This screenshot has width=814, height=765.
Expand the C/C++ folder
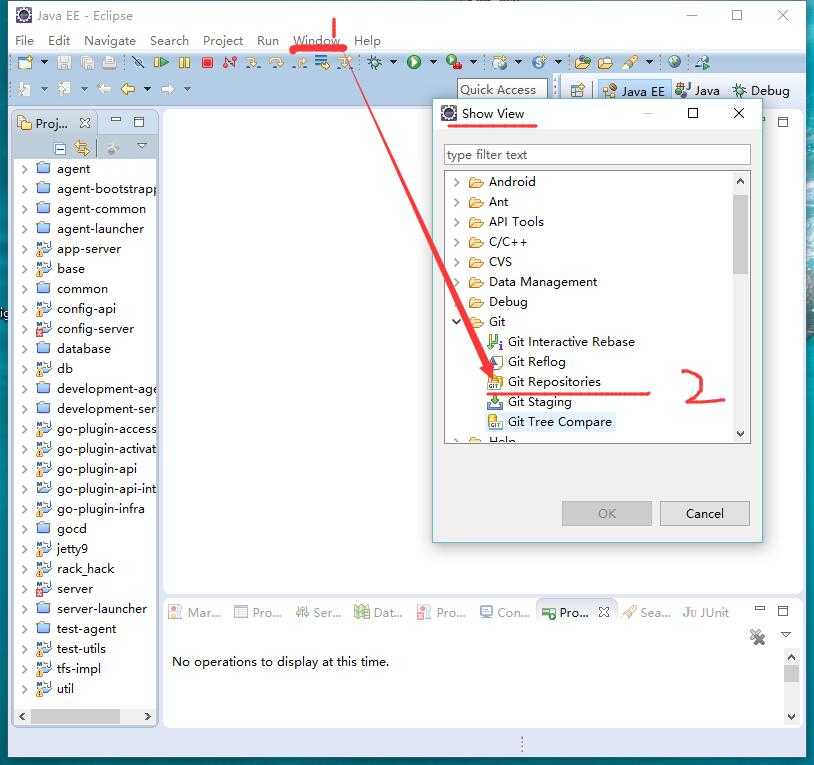[456, 242]
